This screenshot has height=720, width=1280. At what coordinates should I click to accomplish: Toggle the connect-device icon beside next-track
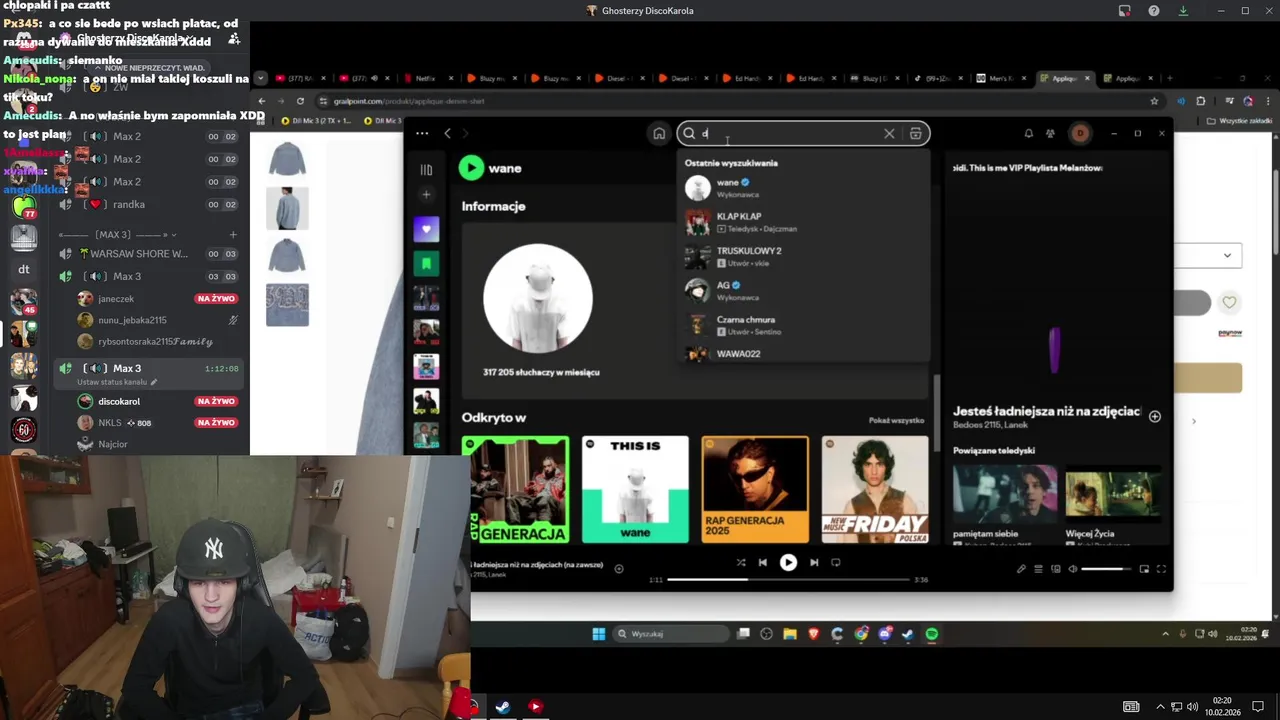tap(836, 563)
